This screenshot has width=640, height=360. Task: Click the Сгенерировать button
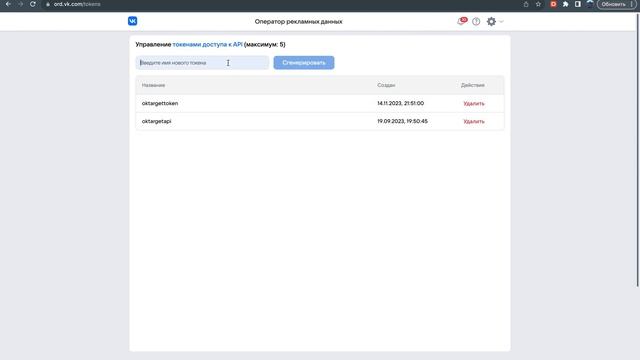tap(304, 63)
